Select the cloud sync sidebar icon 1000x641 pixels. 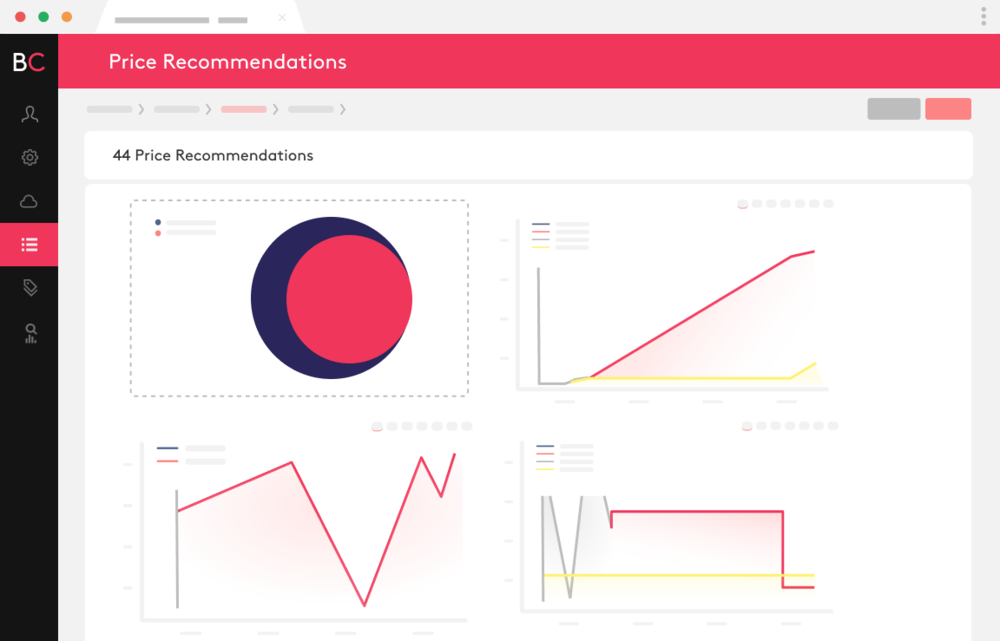point(29,201)
